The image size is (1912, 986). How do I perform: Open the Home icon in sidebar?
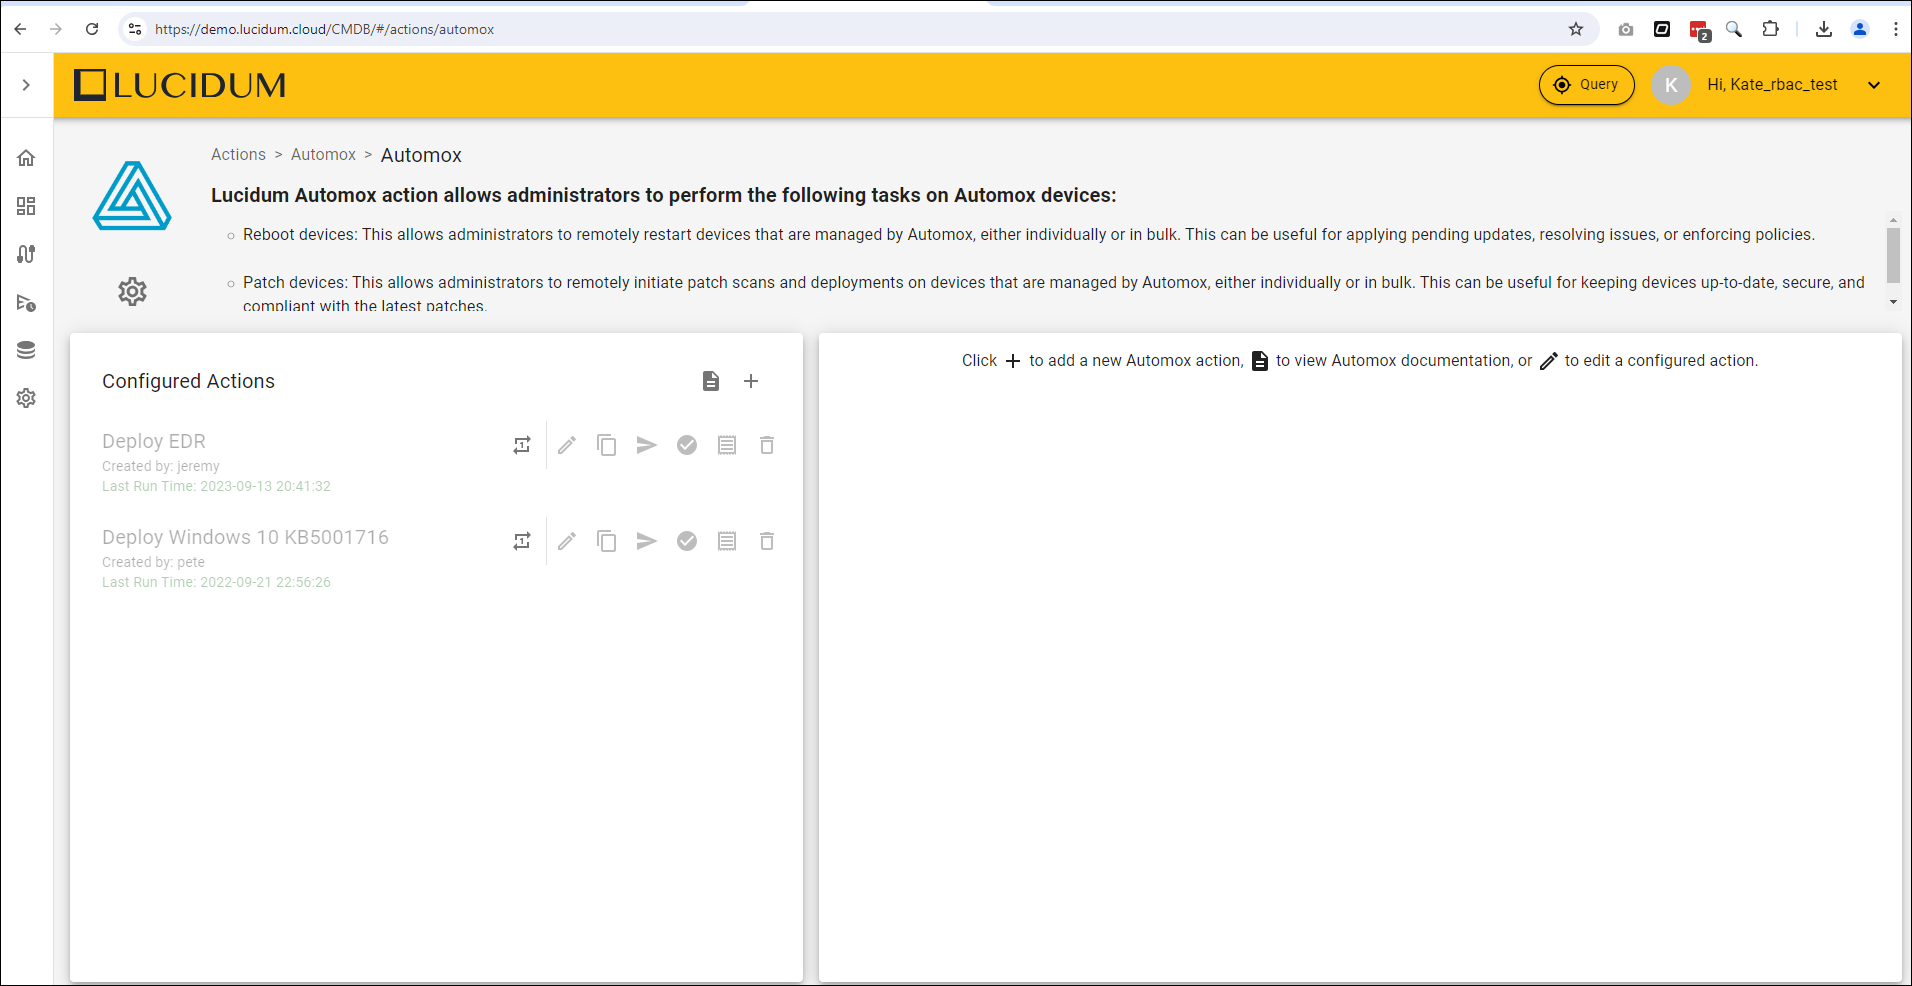coord(26,158)
